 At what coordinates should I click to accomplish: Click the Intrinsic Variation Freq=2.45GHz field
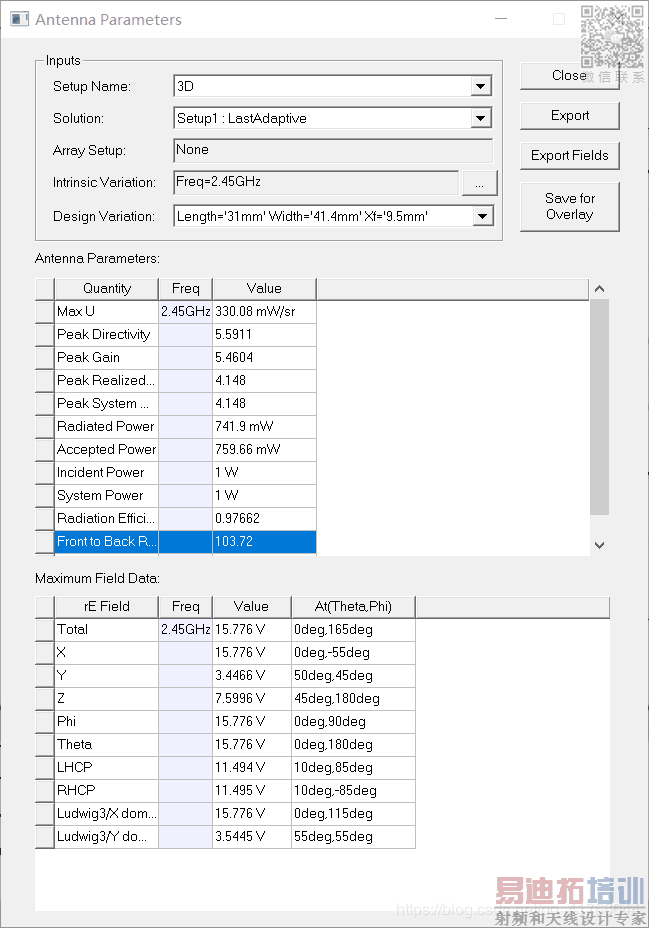click(317, 182)
